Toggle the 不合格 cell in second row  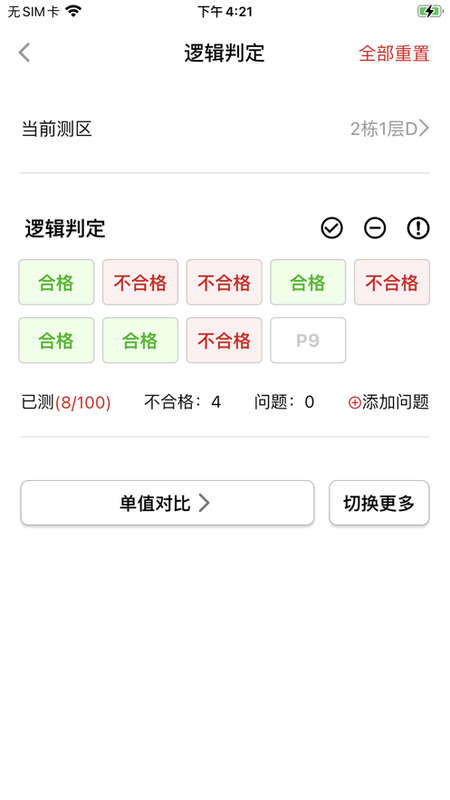click(x=224, y=340)
